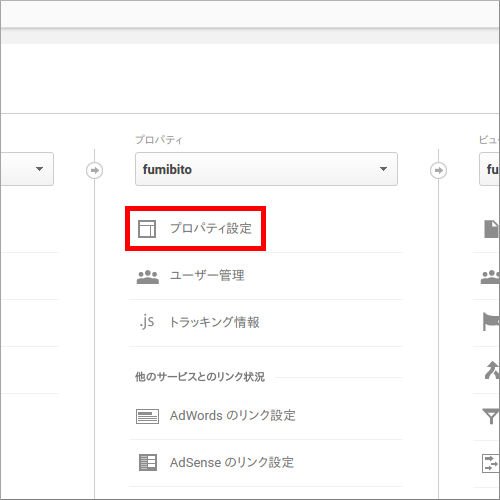Click the プロパティ設定 link
Screen dimensions: 500x500
pos(211,229)
